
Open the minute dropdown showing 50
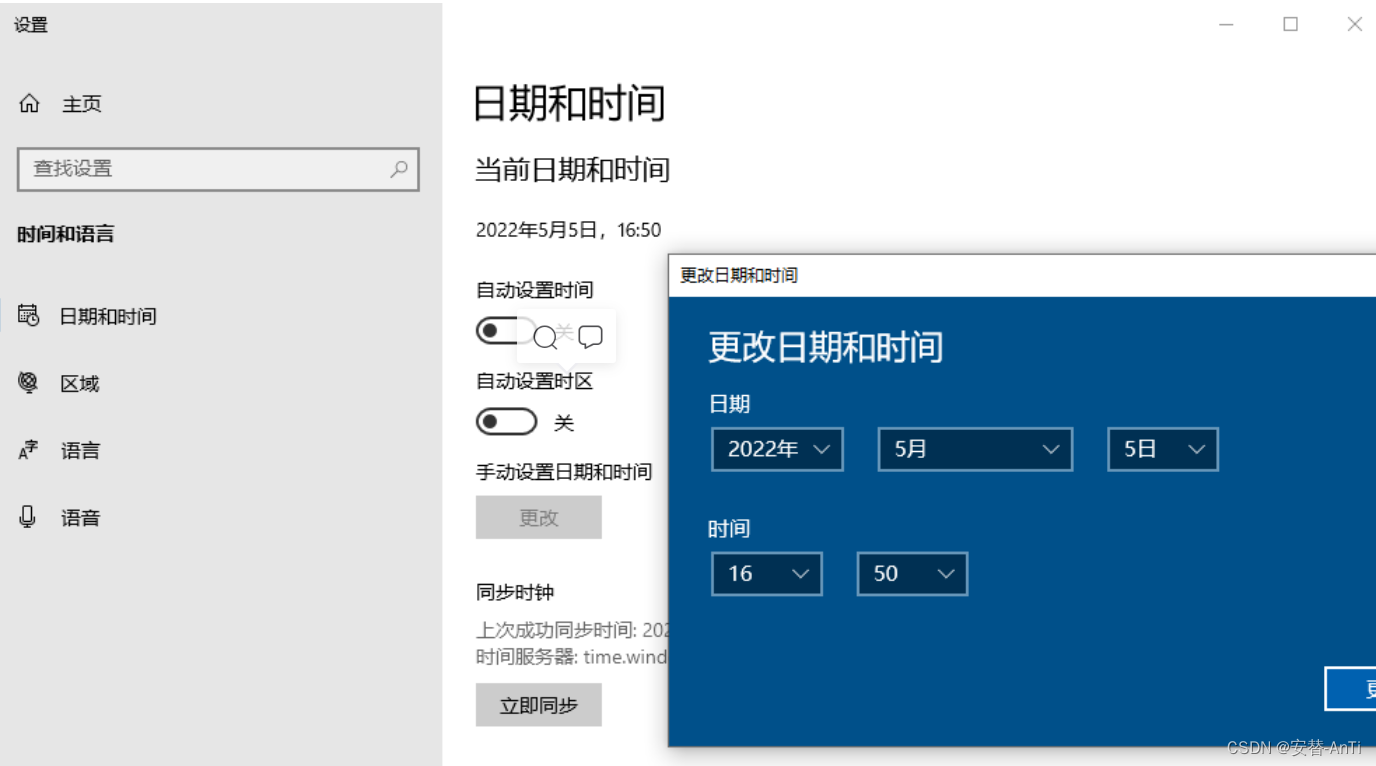coord(912,574)
